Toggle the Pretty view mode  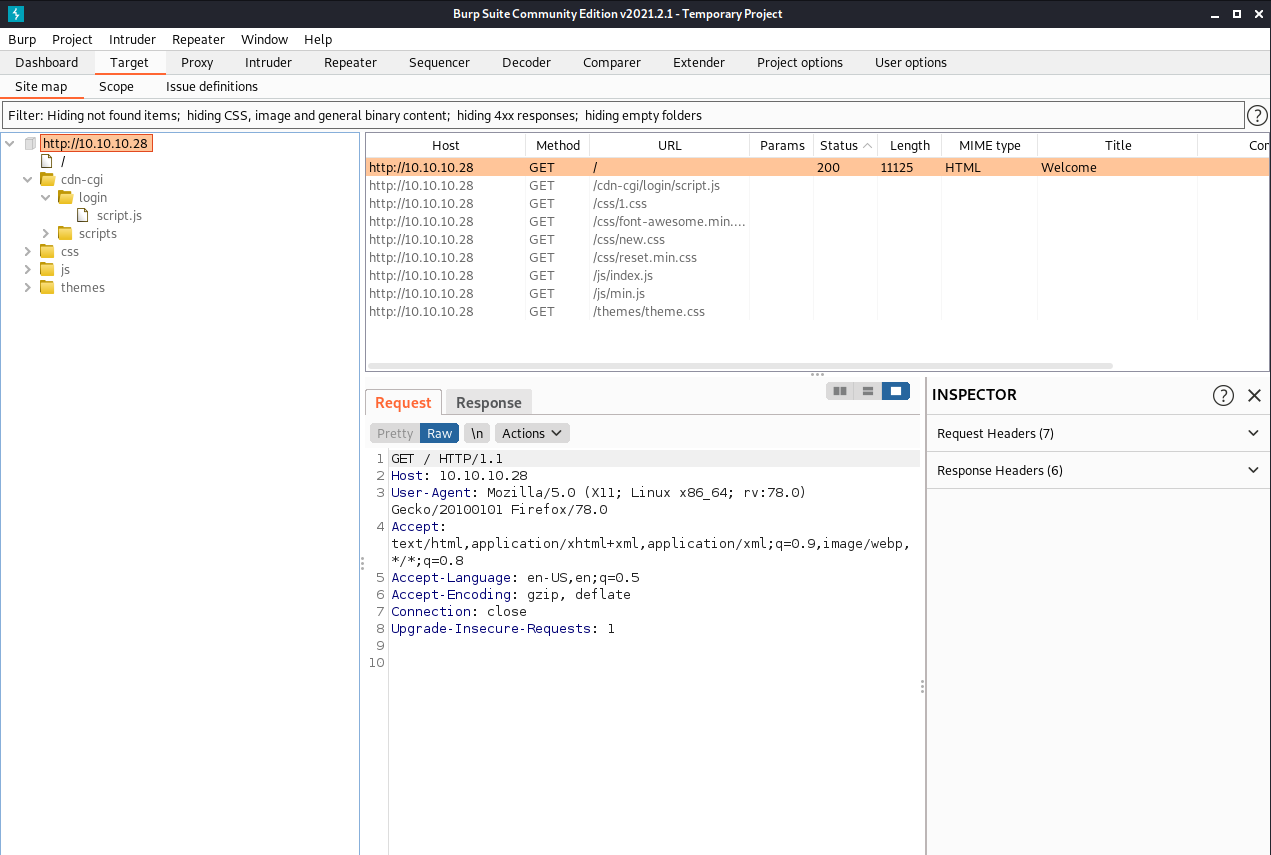pos(394,433)
